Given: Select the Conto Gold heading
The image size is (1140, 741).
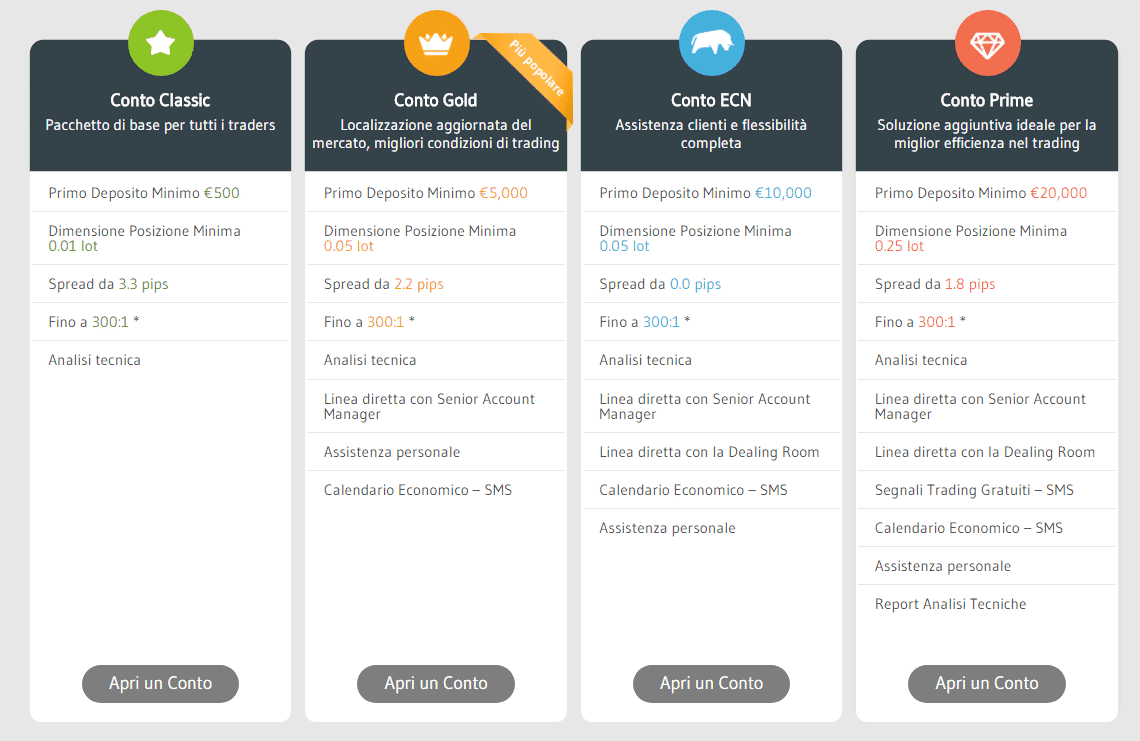Looking at the screenshot, I should tap(436, 100).
